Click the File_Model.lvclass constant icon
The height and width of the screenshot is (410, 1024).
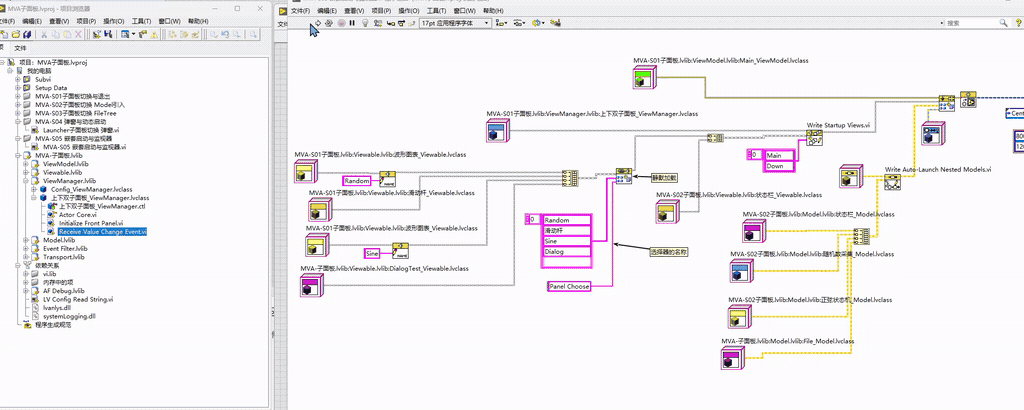click(733, 358)
